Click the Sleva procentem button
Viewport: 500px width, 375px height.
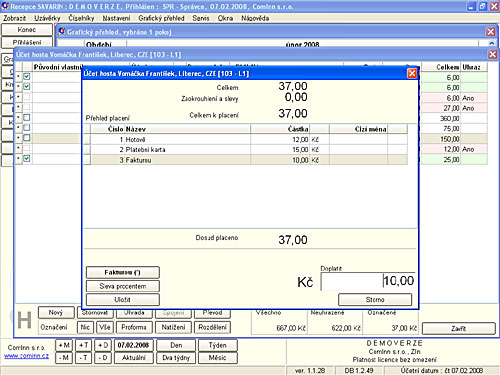(x=123, y=286)
